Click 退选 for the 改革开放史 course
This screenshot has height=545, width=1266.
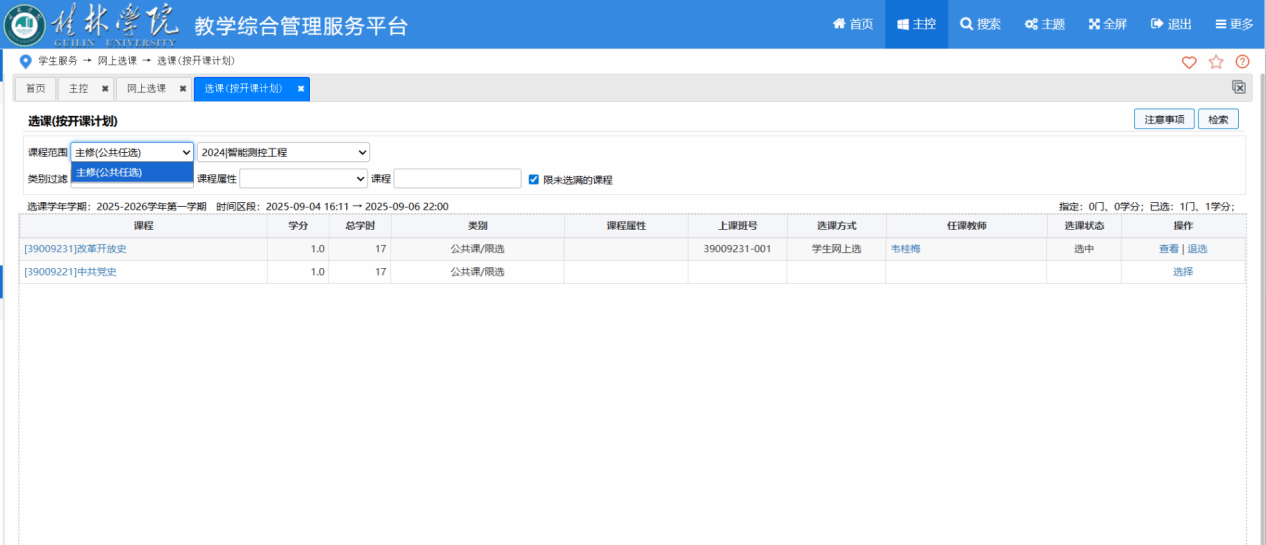1197,249
